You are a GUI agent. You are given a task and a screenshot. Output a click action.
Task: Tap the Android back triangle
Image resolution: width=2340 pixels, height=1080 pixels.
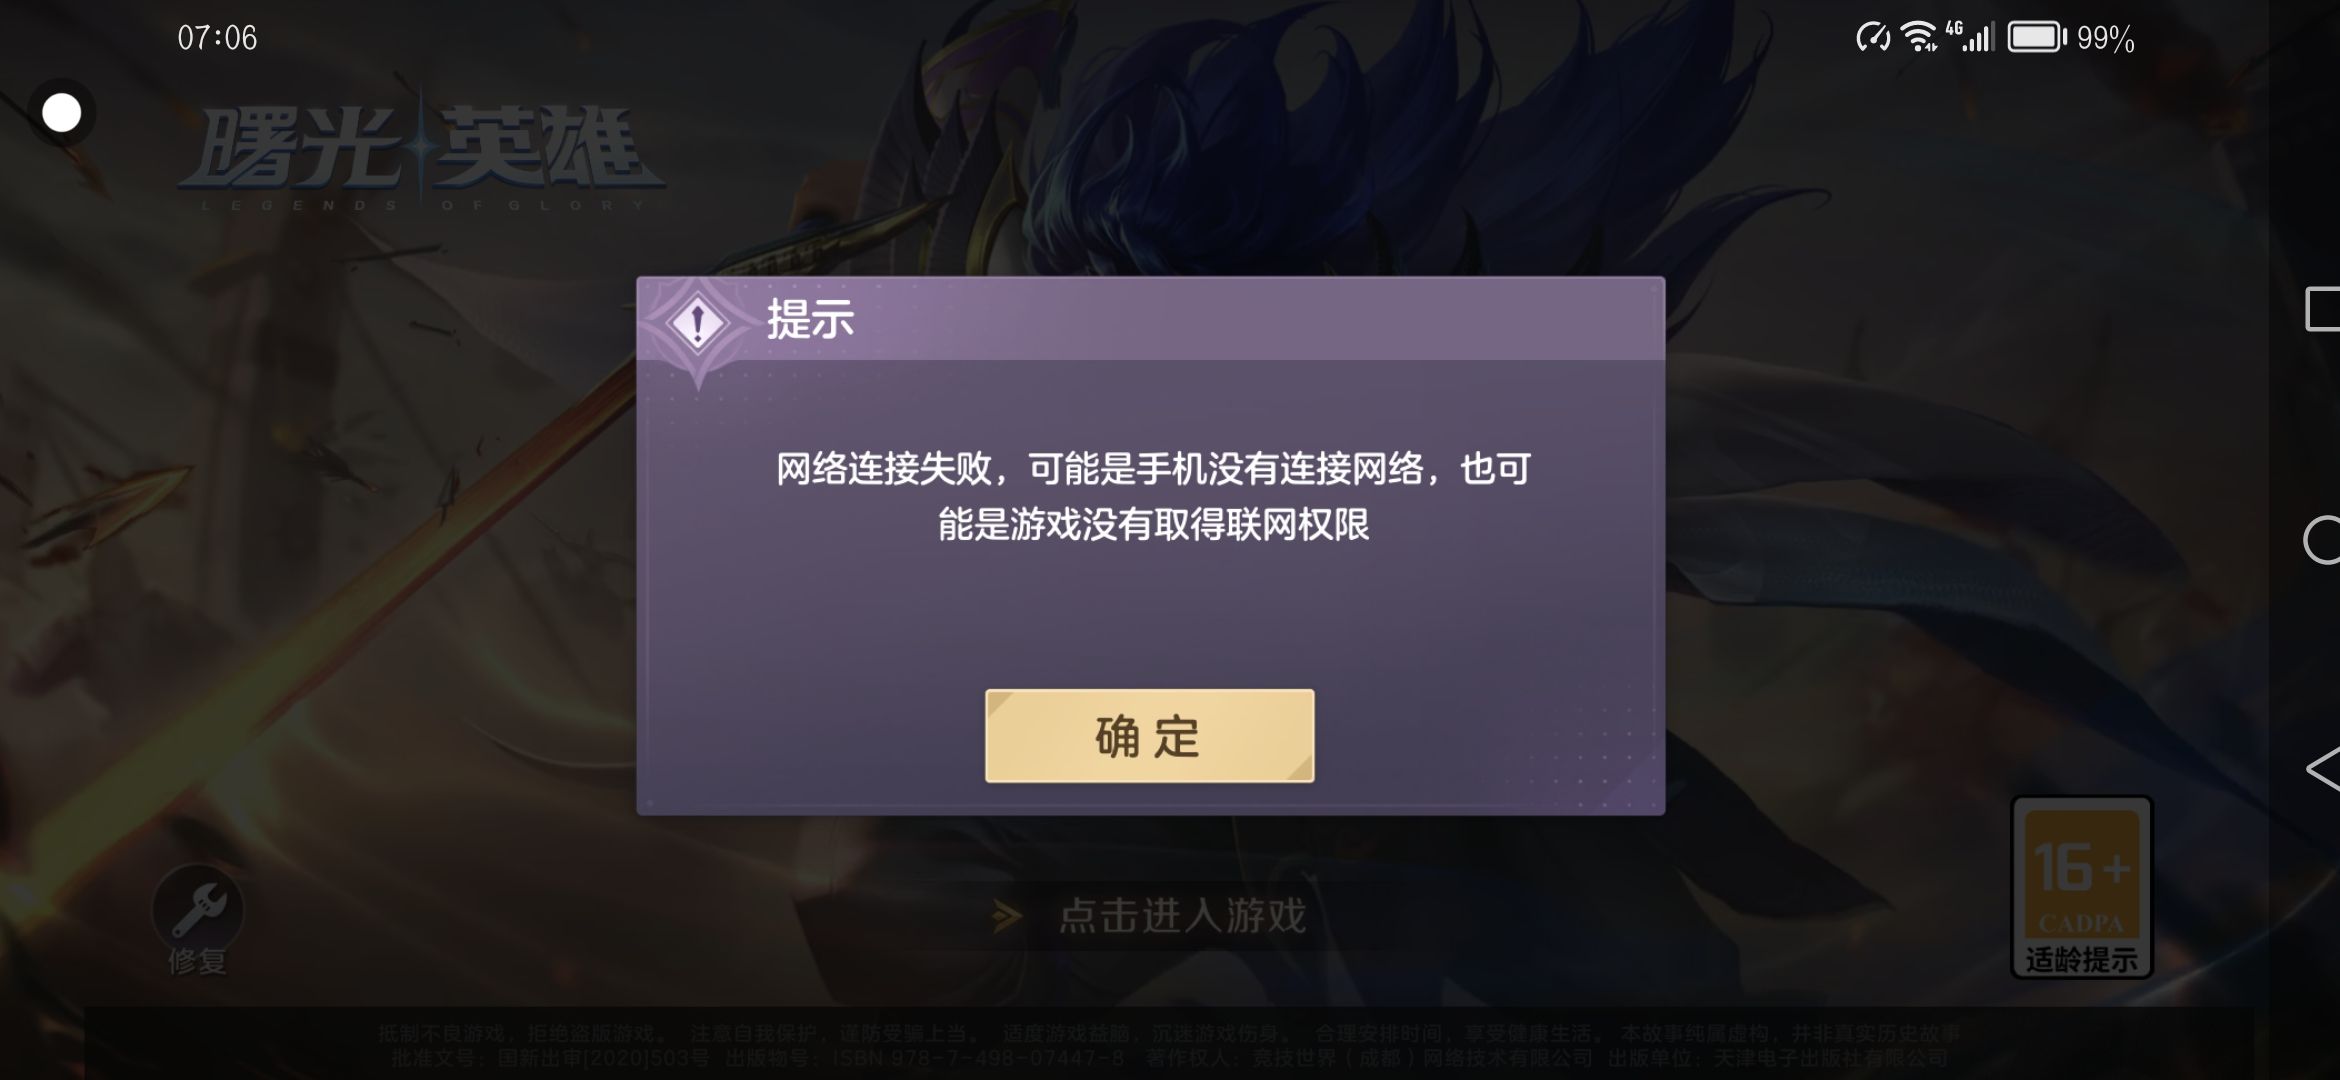pyautogui.click(x=2323, y=769)
